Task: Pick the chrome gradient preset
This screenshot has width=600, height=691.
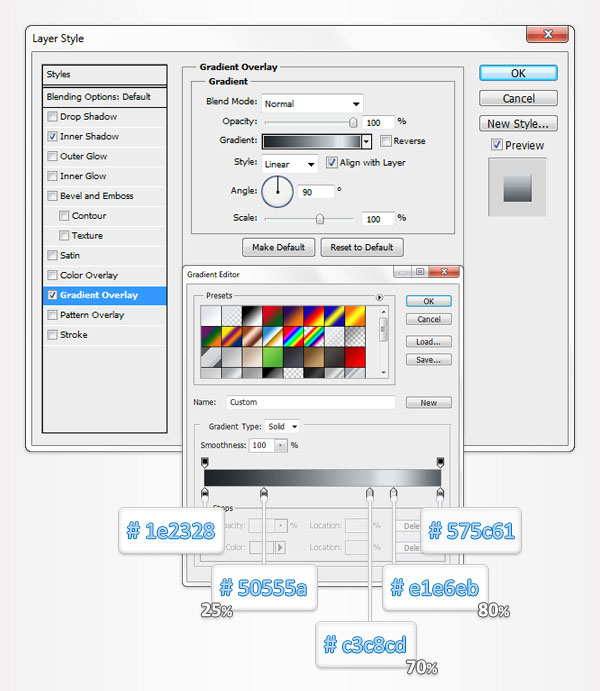Action: point(273,337)
